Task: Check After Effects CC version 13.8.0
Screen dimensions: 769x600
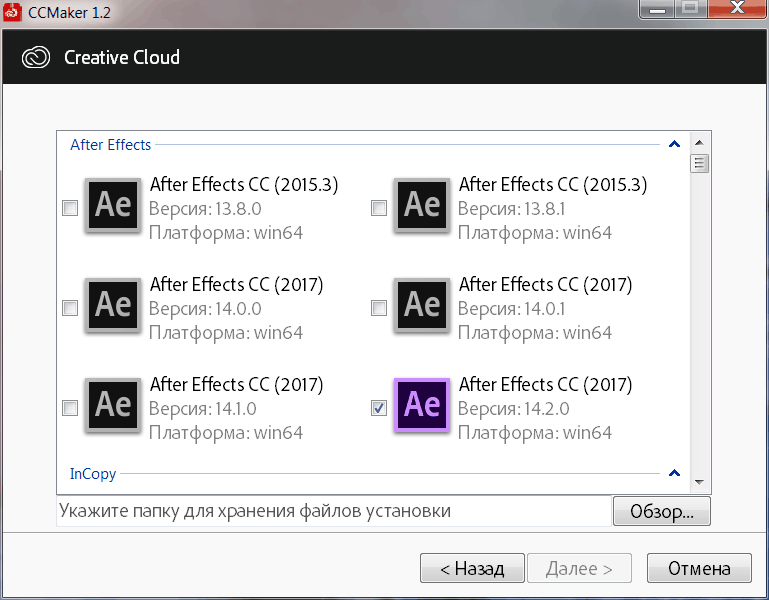Action: 70,208
